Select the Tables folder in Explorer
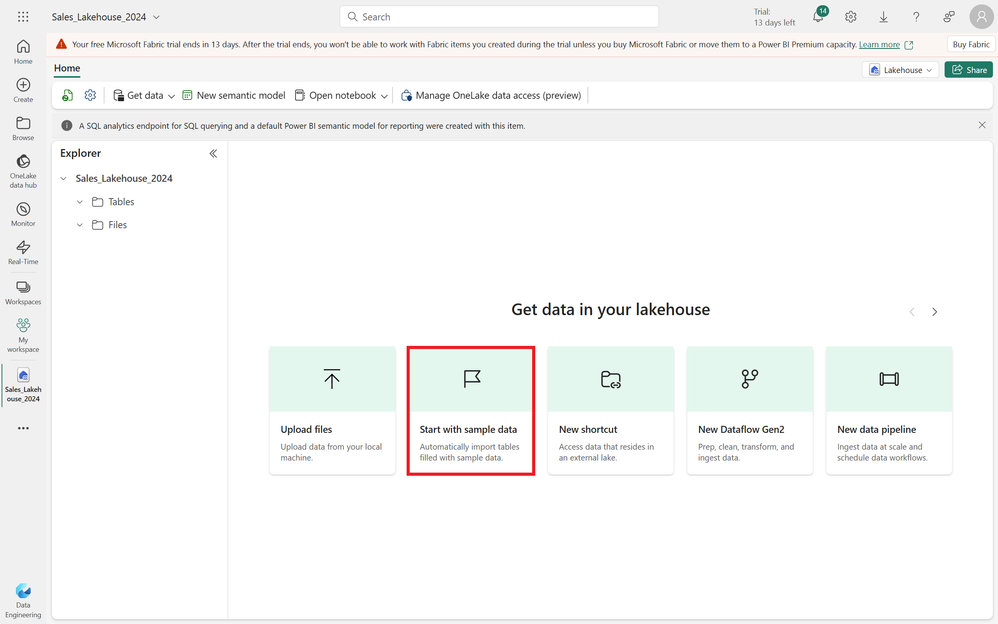The image size is (998, 624). pyautogui.click(x=121, y=202)
